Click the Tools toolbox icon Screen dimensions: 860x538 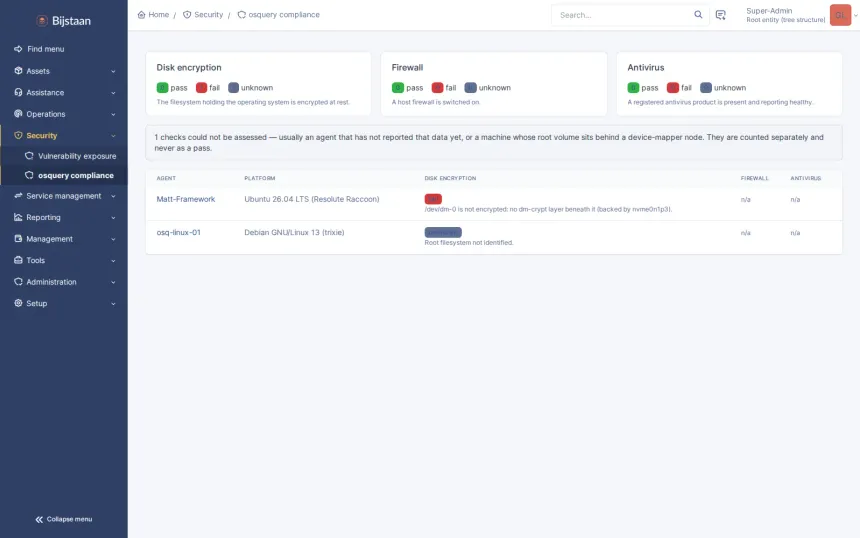pos(18,260)
